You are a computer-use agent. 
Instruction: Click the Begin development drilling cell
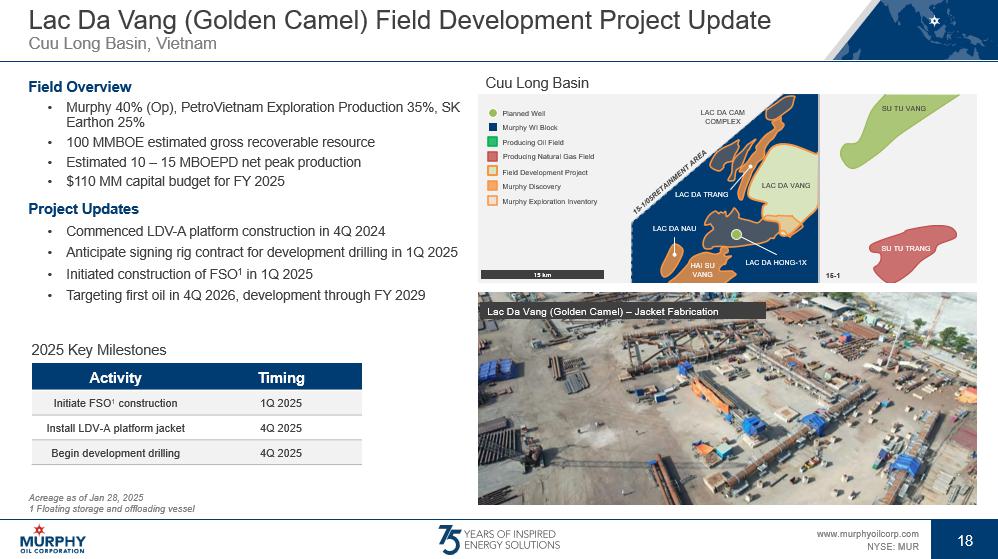115,453
